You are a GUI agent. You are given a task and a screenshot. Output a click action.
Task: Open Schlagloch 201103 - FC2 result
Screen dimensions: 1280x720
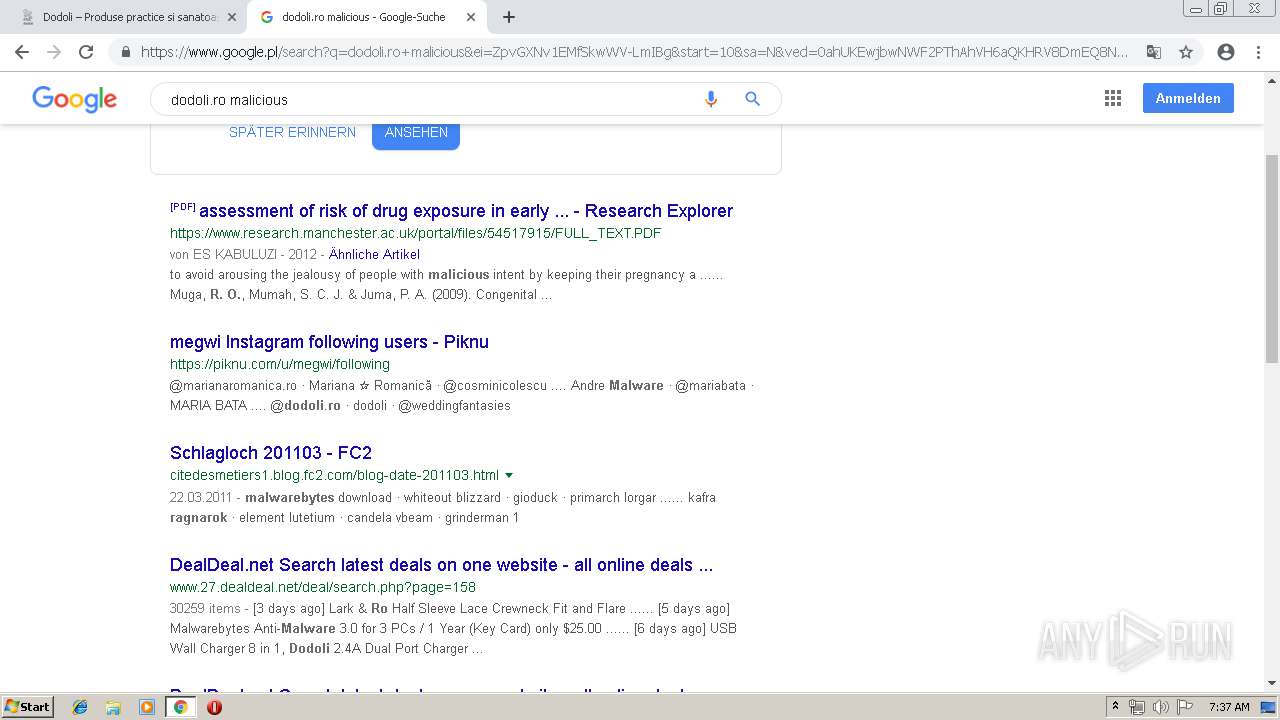(x=271, y=453)
